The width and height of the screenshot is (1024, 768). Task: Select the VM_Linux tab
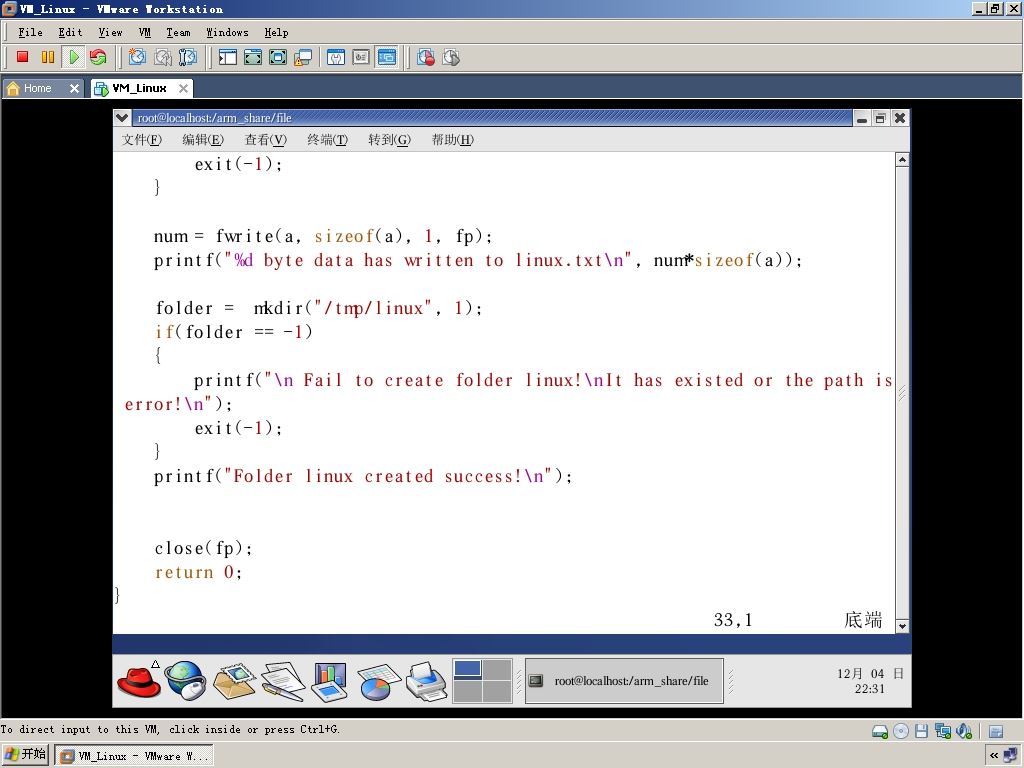pyautogui.click(x=138, y=88)
